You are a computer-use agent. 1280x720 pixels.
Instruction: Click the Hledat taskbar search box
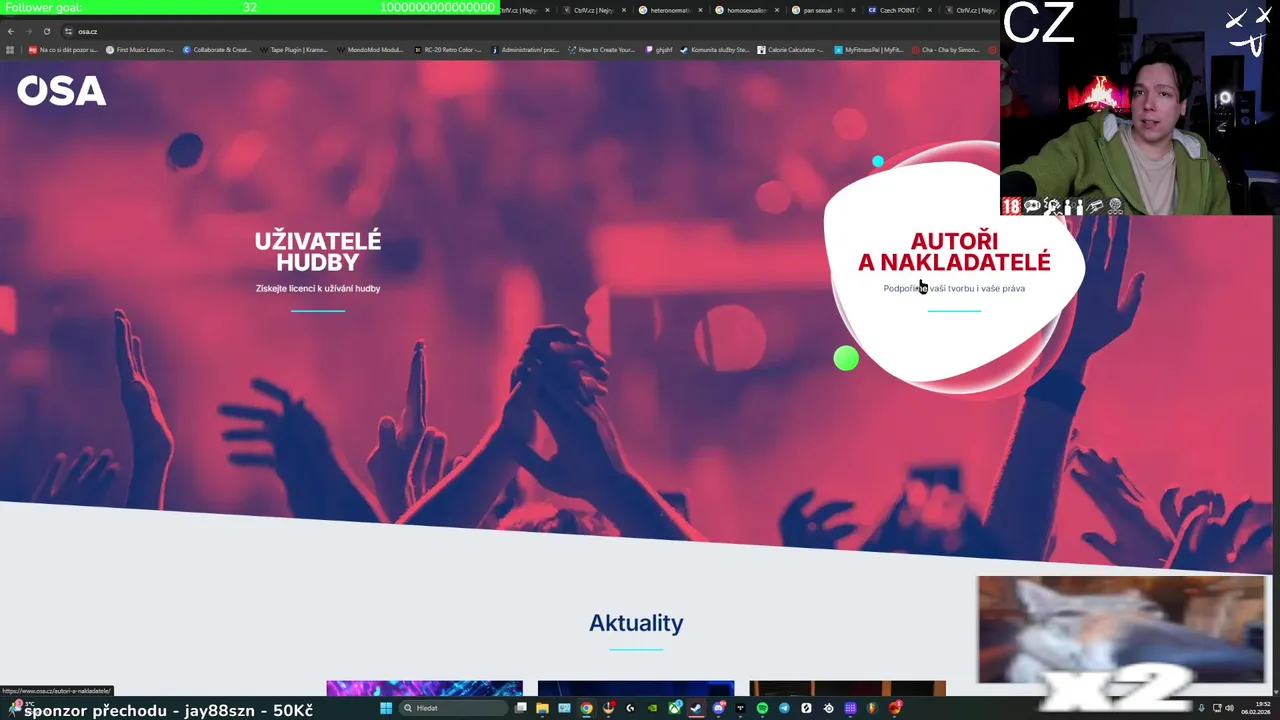coord(453,708)
